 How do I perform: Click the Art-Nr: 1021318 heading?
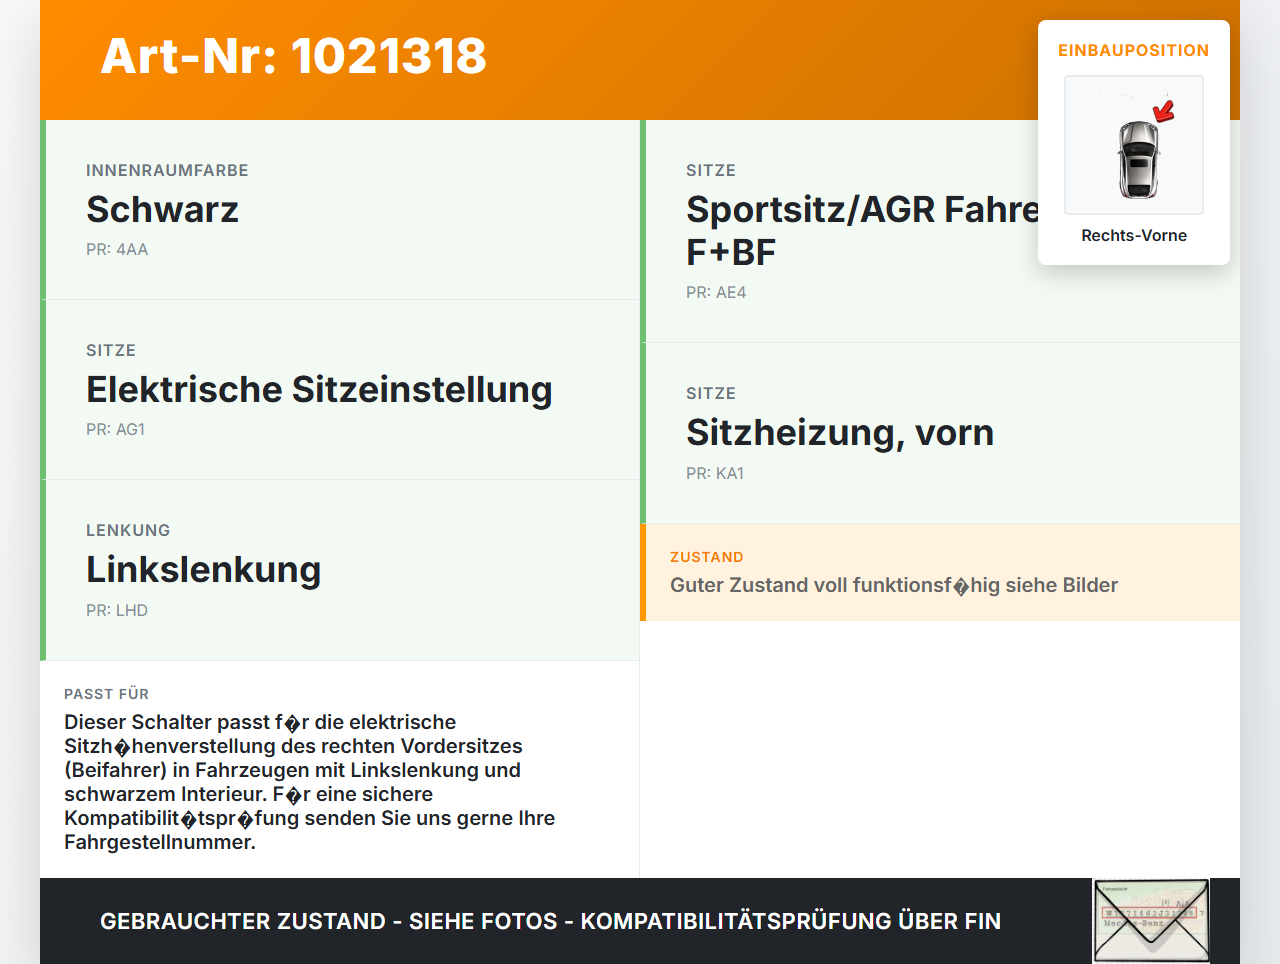[x=293, y=57]
